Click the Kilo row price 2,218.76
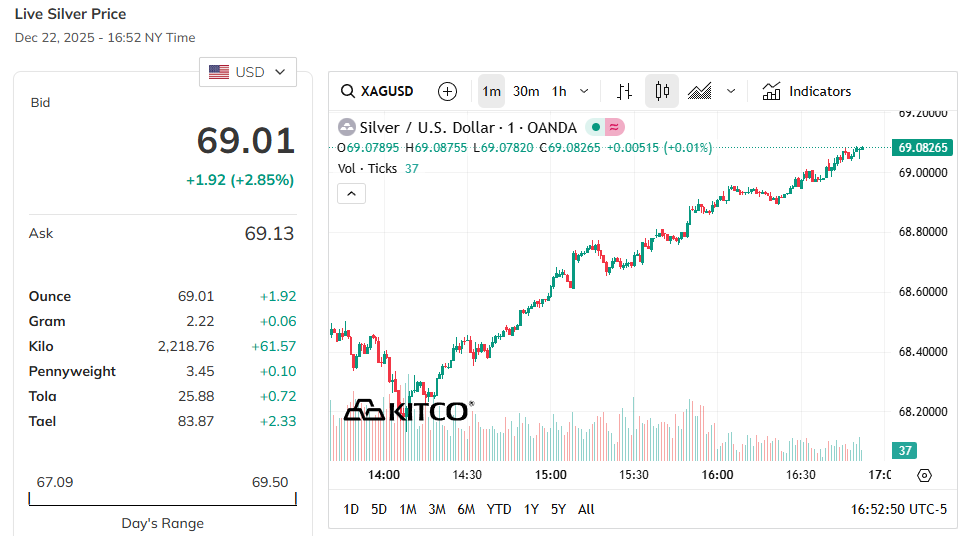 [186, 347]
